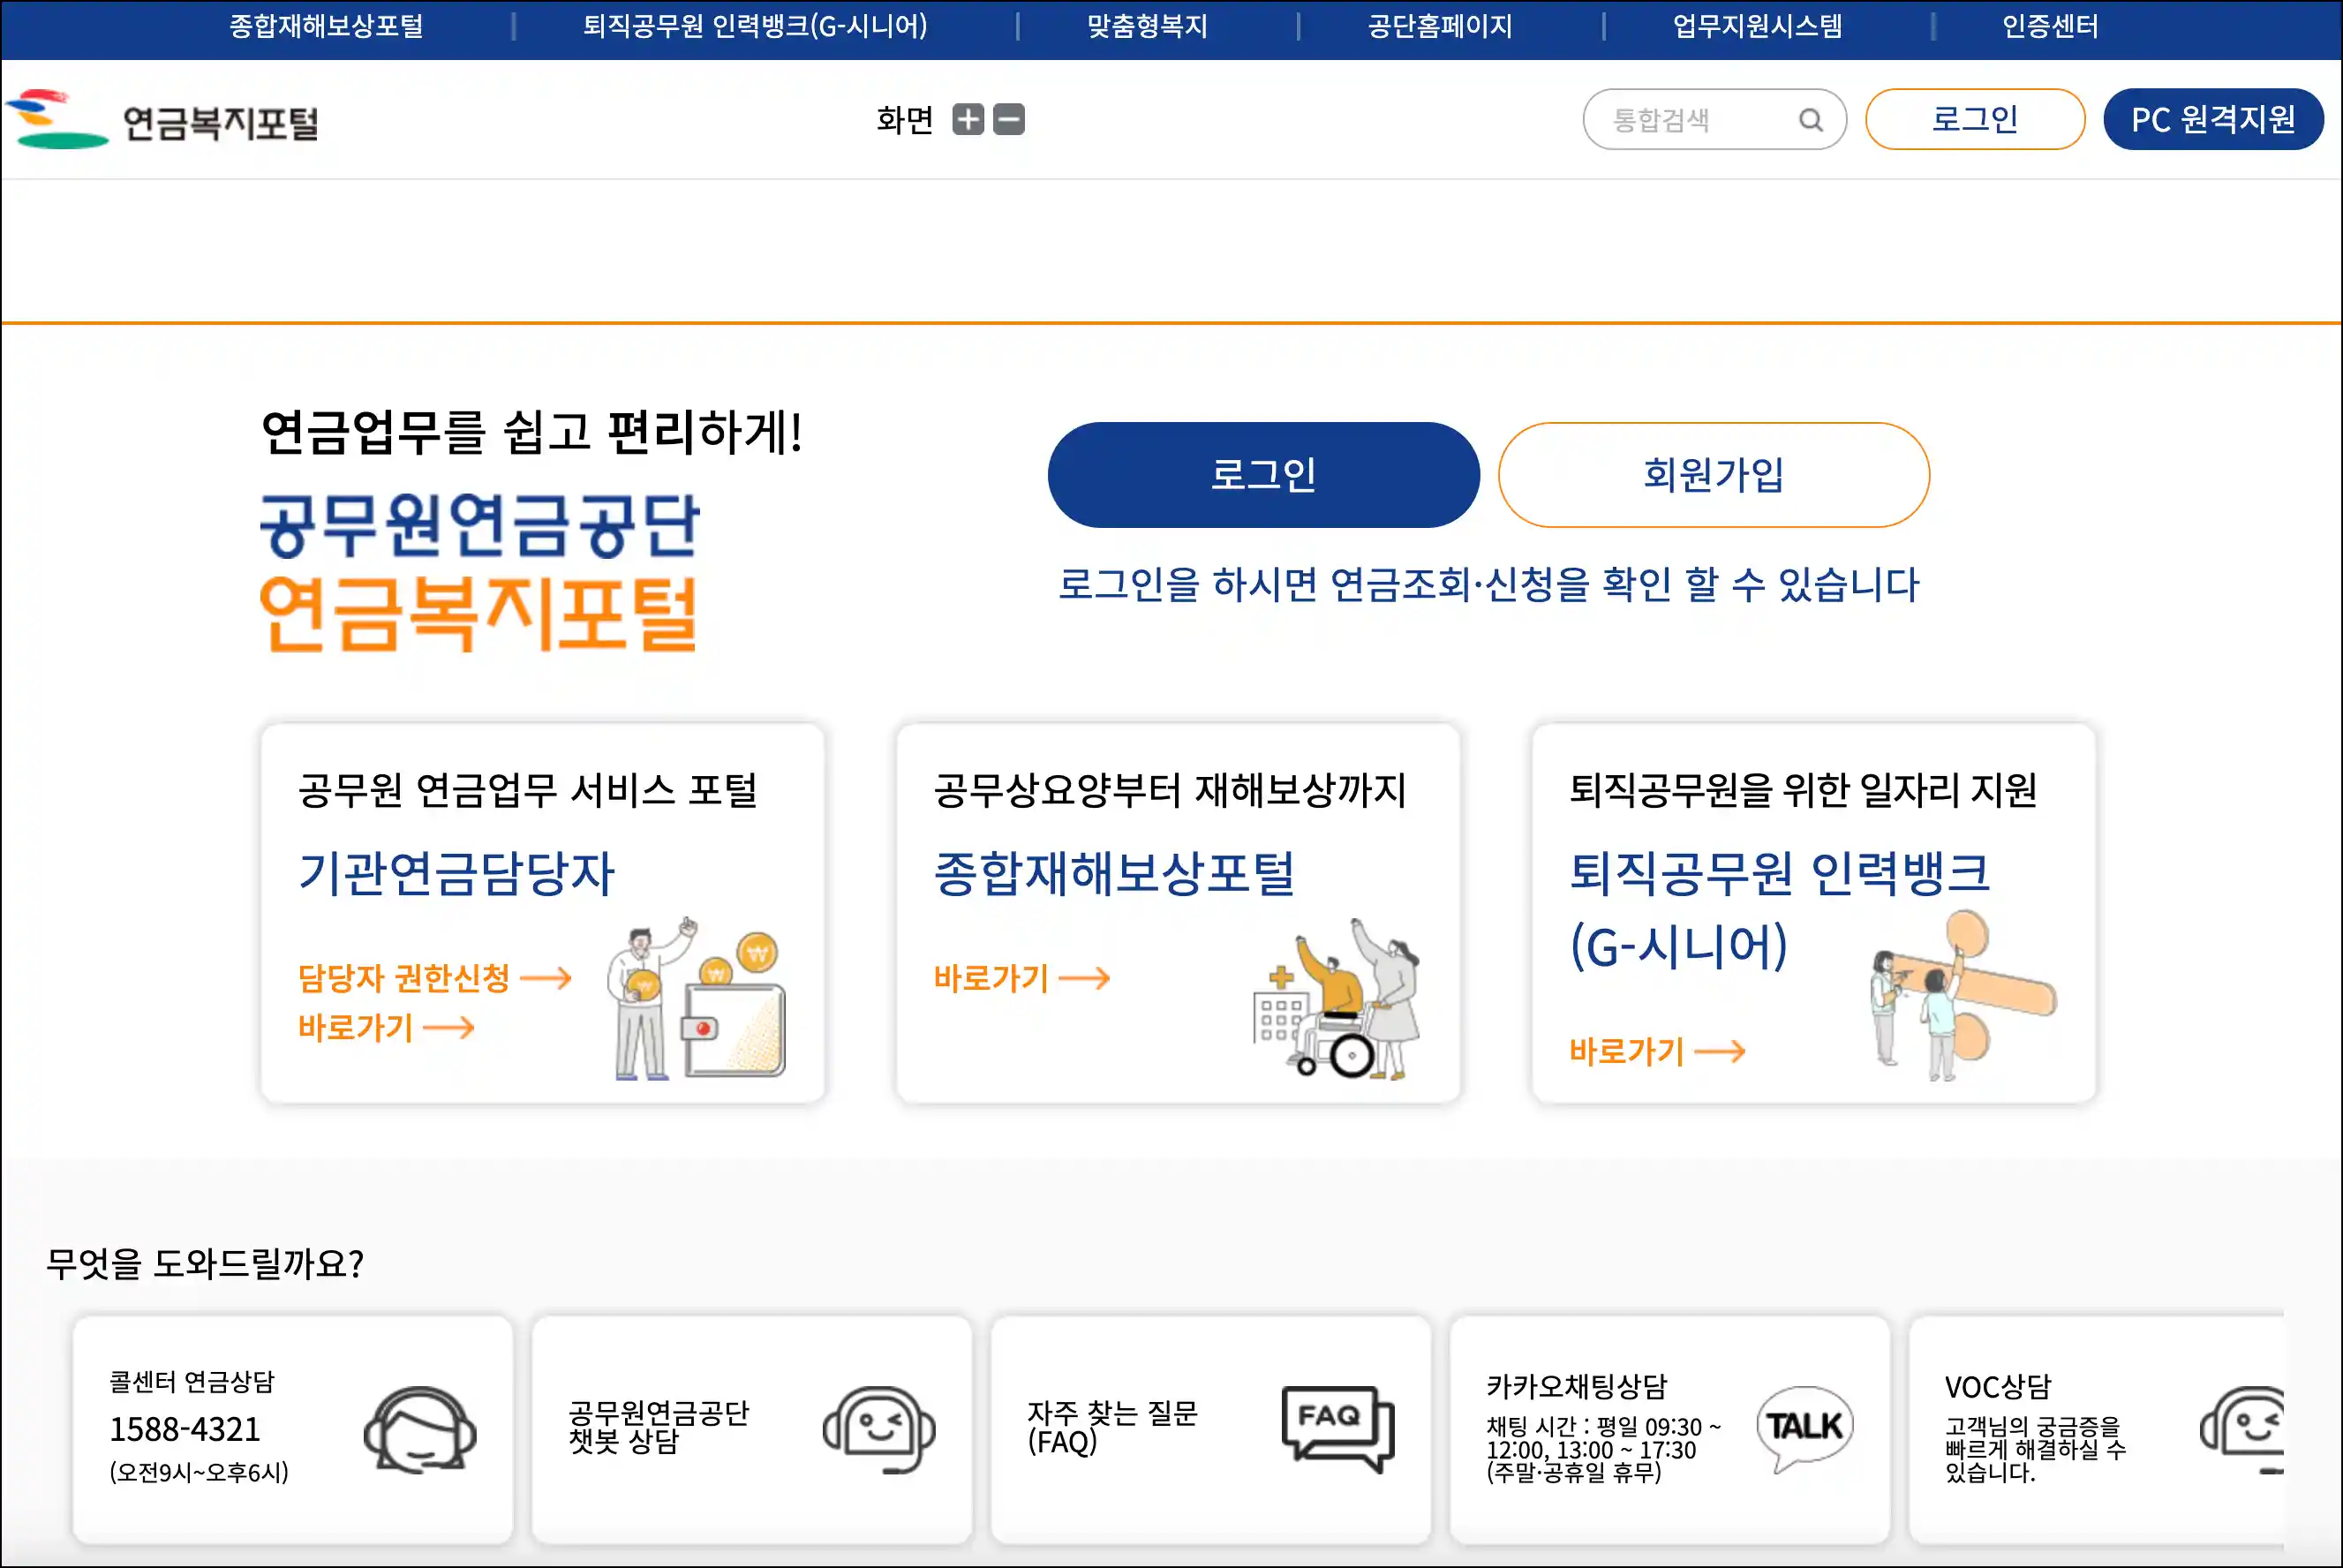Viewport: 2343px width, 1568px height.
Task: Click the VOC상담 chatbot icon
Action: tap(2242, 1430)
